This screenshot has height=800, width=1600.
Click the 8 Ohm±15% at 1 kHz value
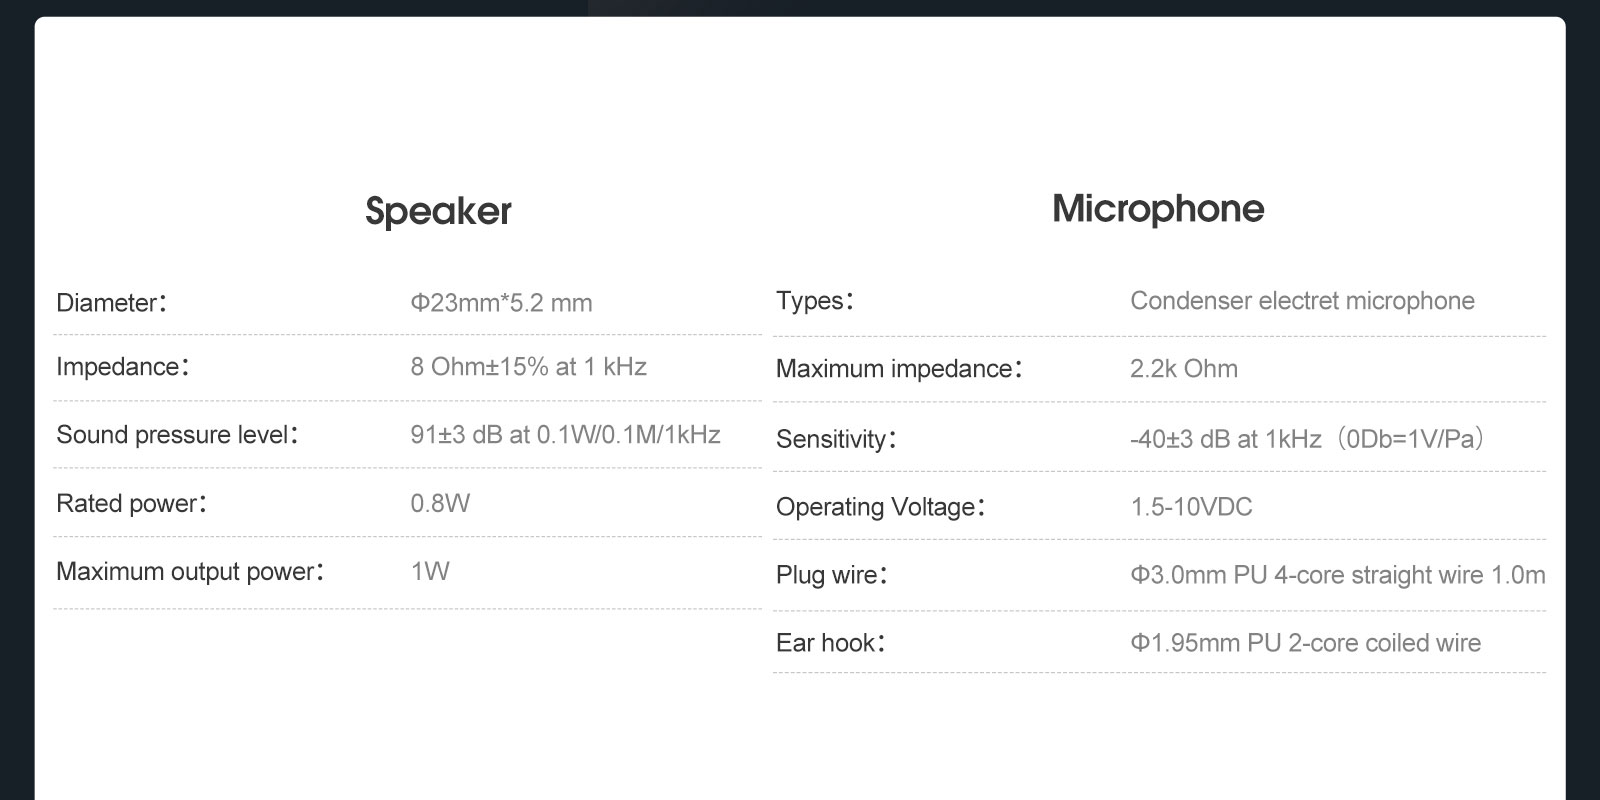[528, 367]
